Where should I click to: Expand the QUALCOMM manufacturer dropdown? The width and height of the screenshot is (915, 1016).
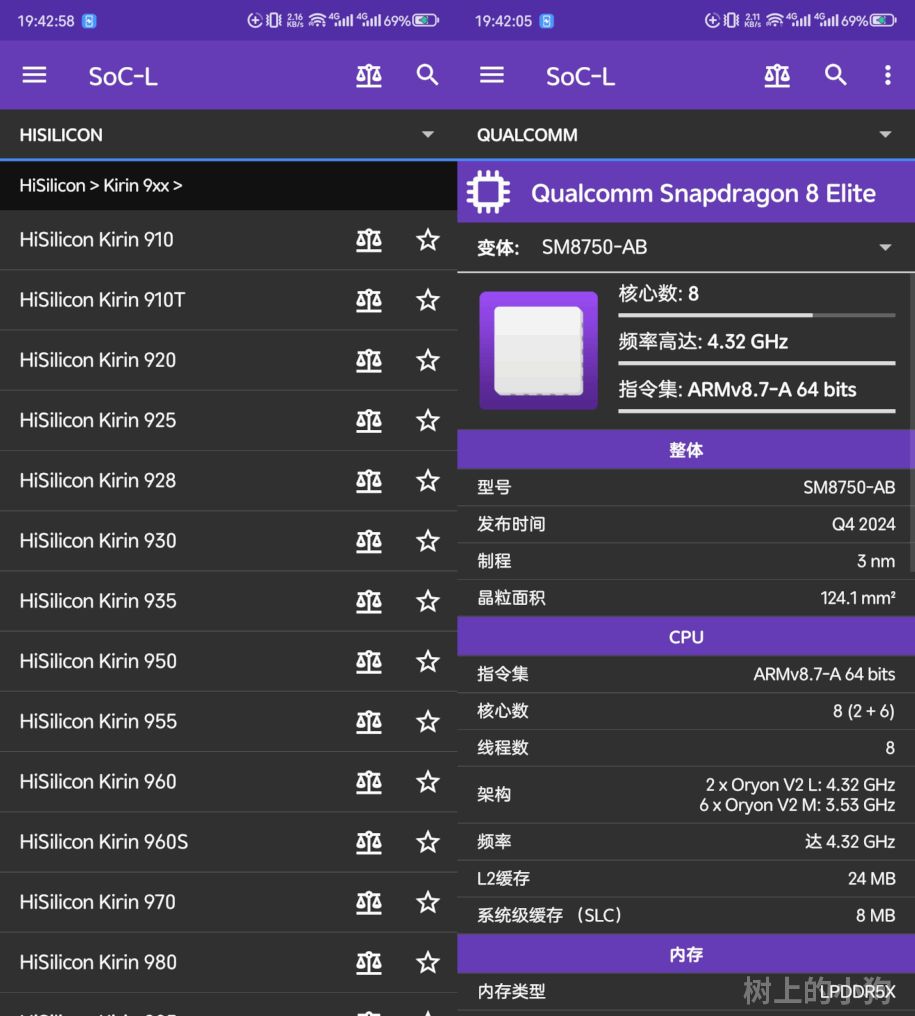coord(885,135)
